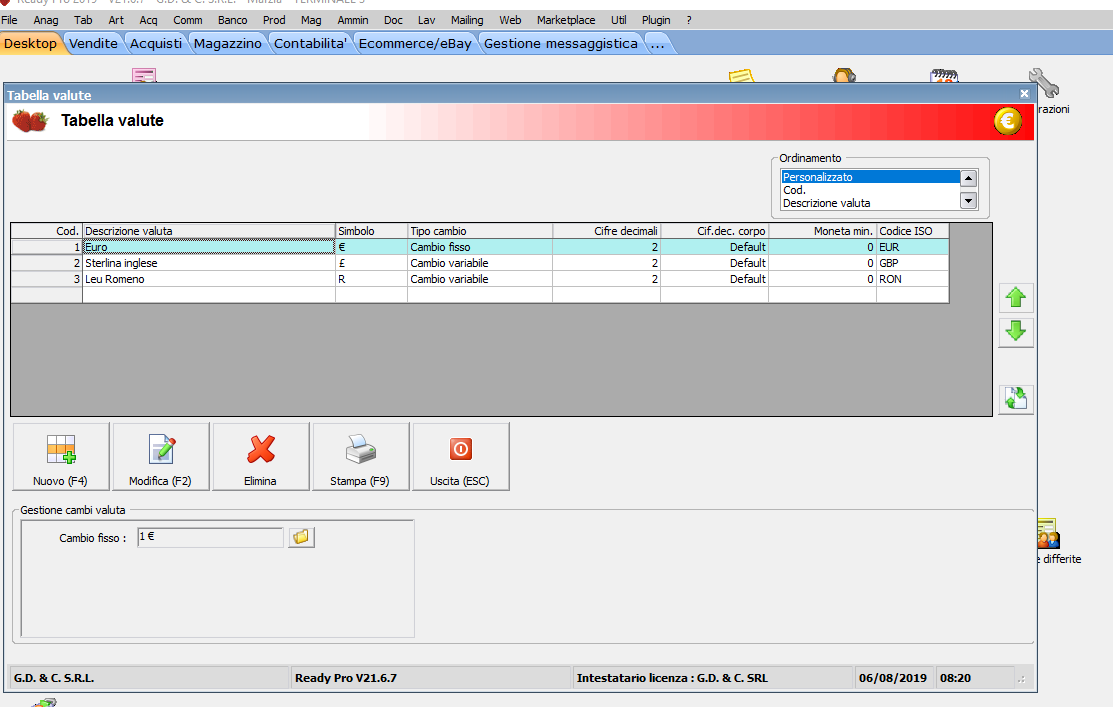The height and width of the screenshot is (707, 1113).
Task: Open the Banco menu
Action: tap(233, 20)
